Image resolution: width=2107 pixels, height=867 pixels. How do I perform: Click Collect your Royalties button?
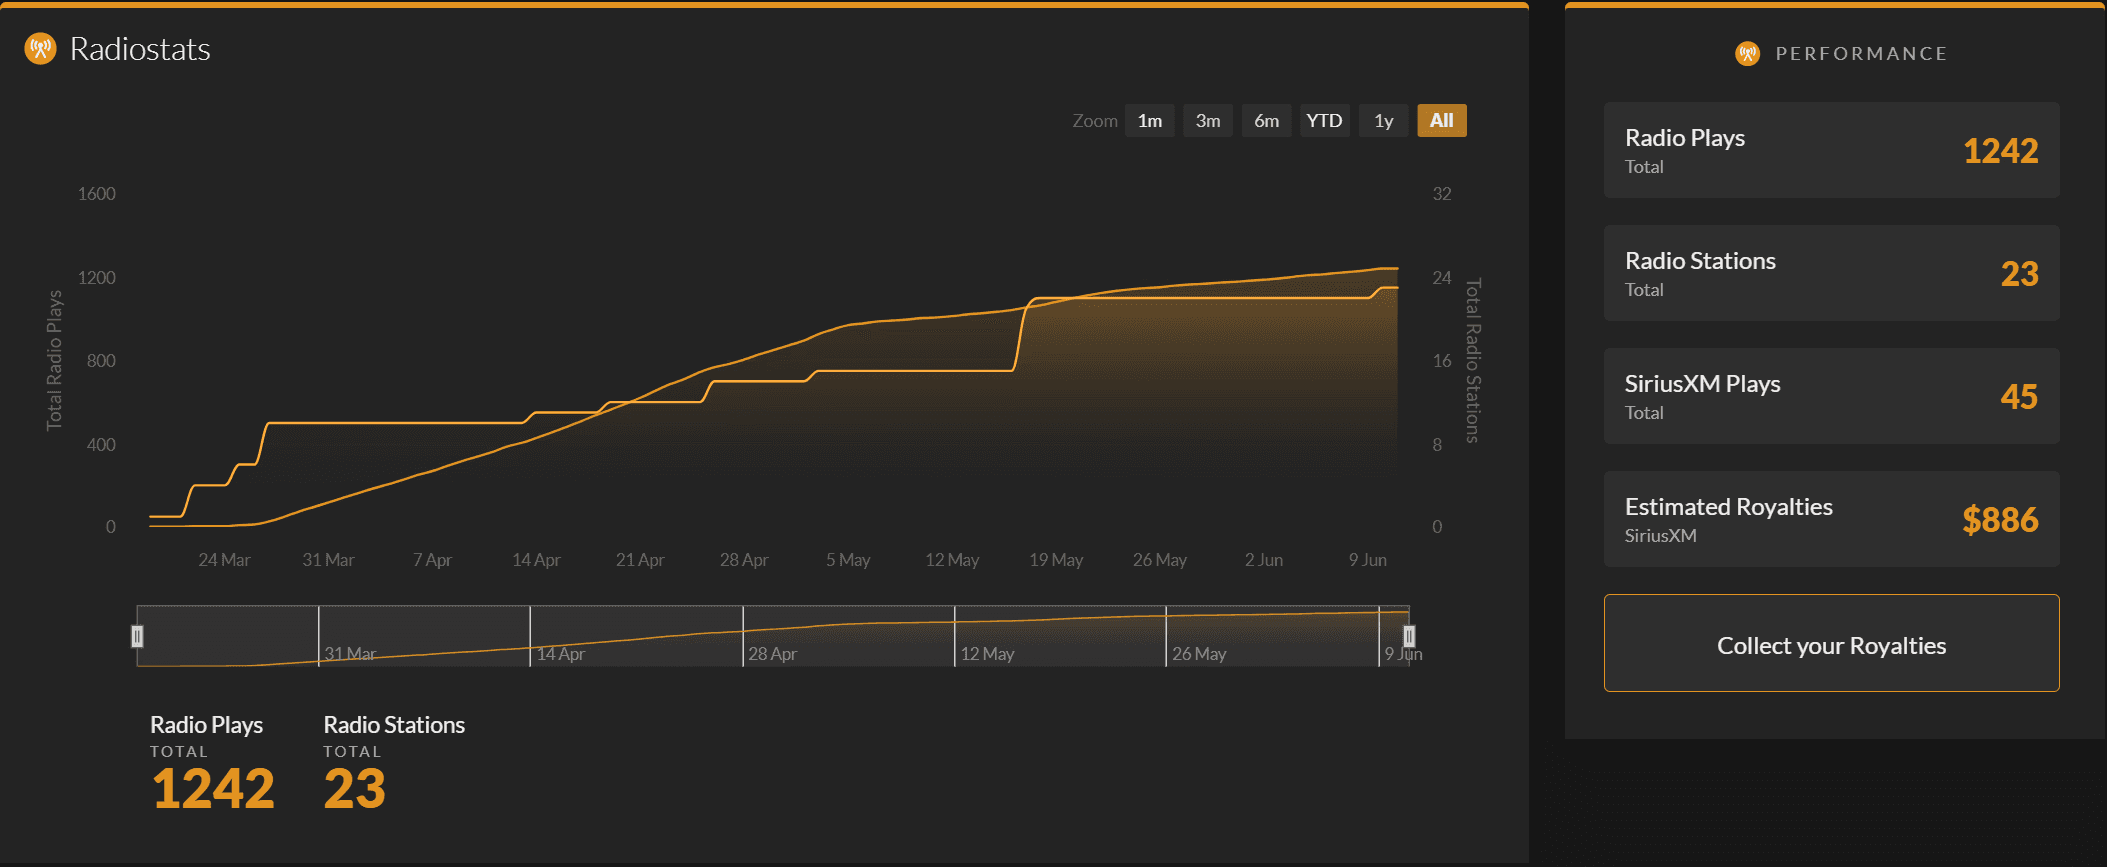1830,644
